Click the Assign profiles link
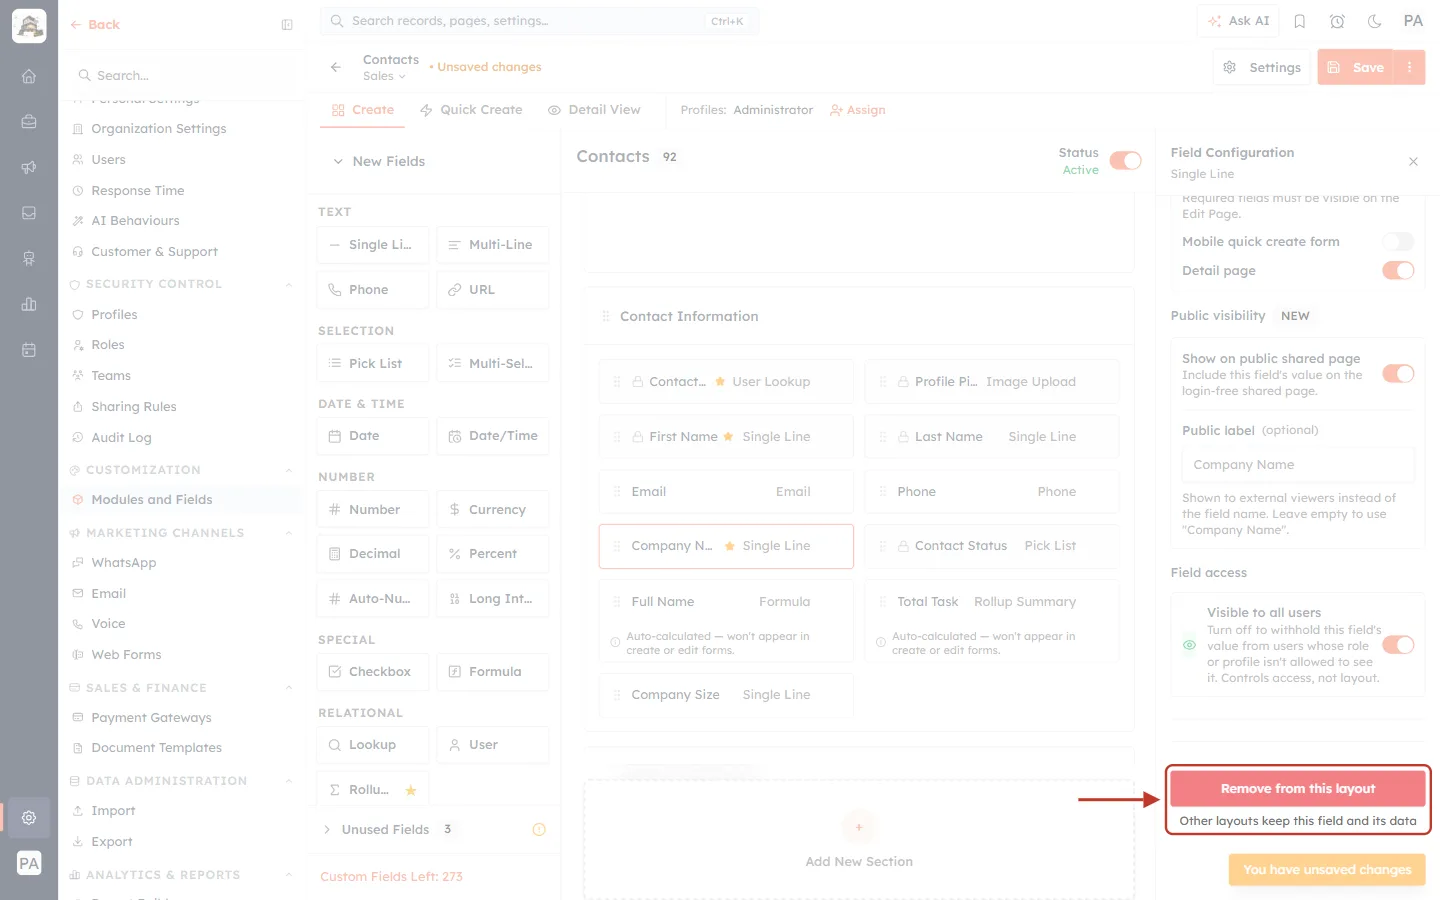The image size is (1440, 900). click(858, 110)
